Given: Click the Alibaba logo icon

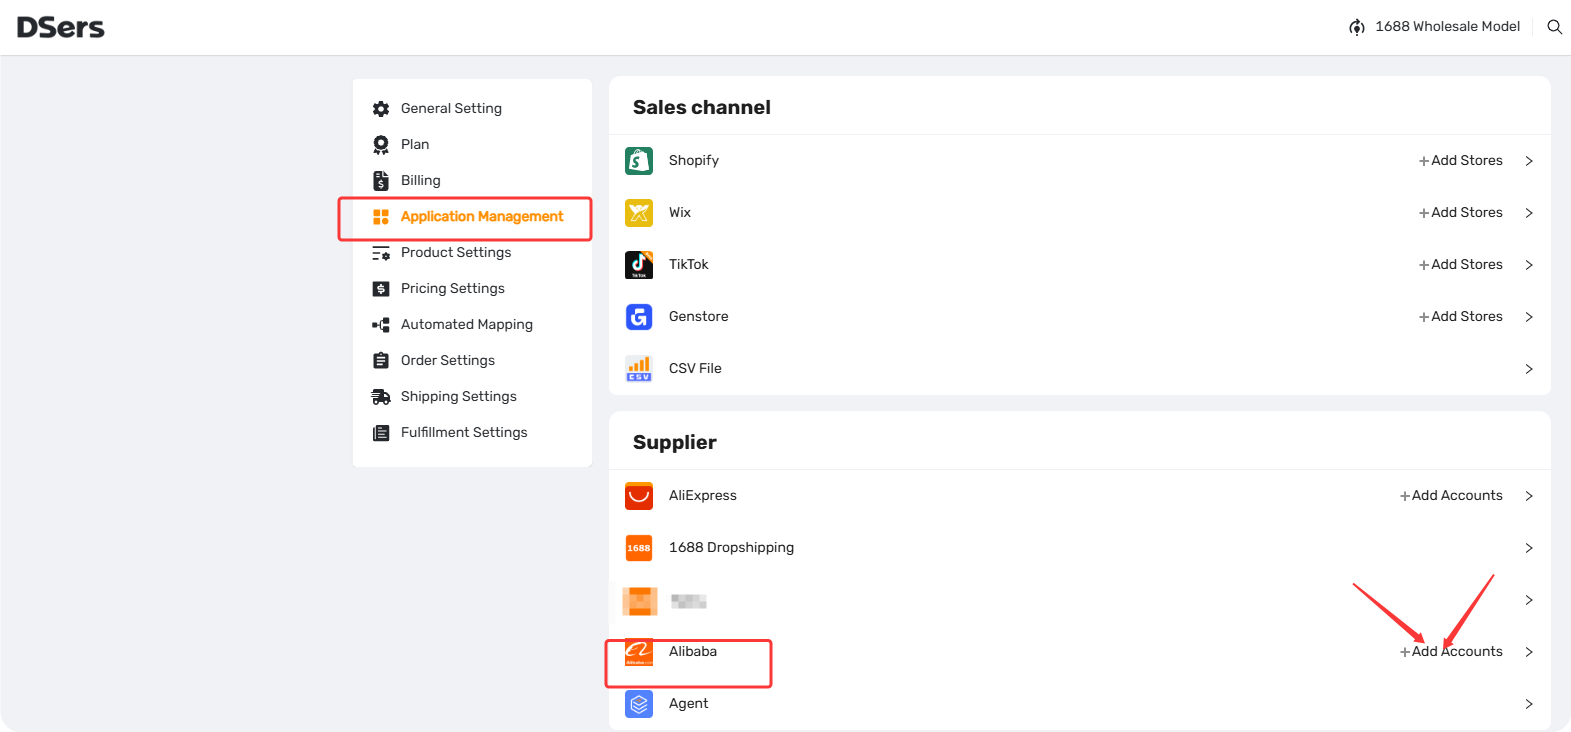Looking at the screenshot, I should [639, 652].
